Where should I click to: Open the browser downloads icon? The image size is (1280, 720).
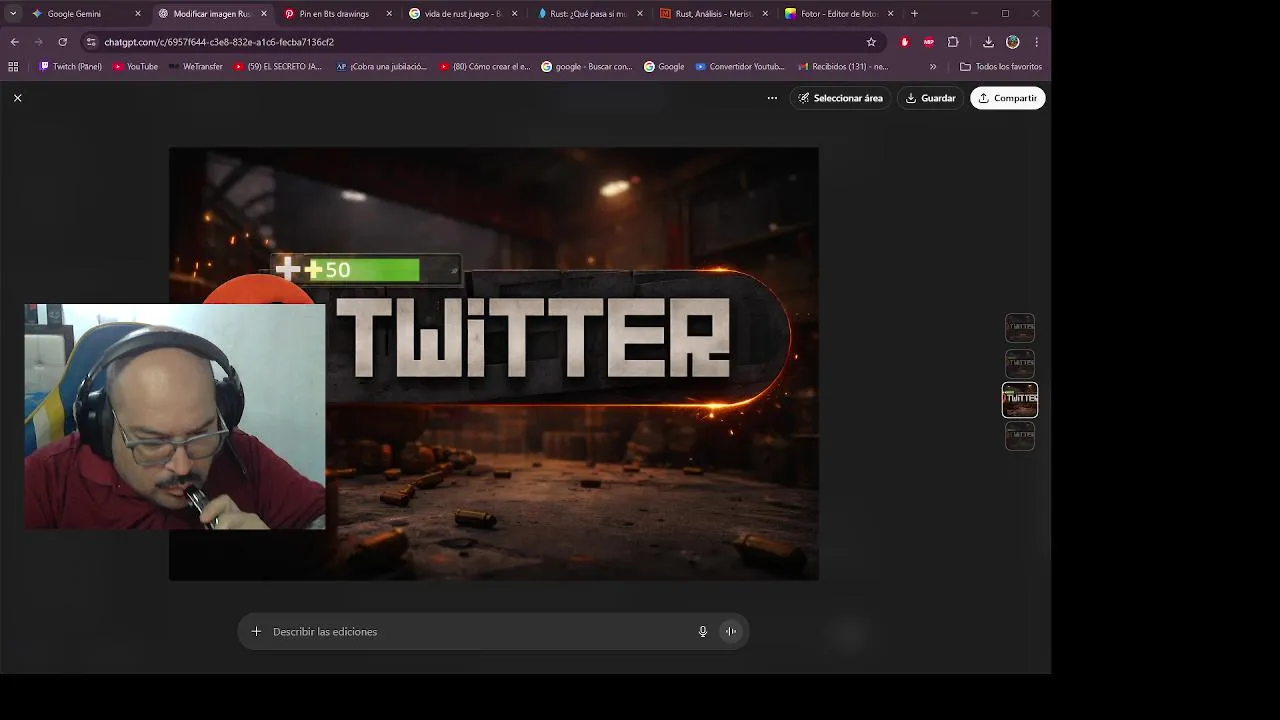point(988,42)
